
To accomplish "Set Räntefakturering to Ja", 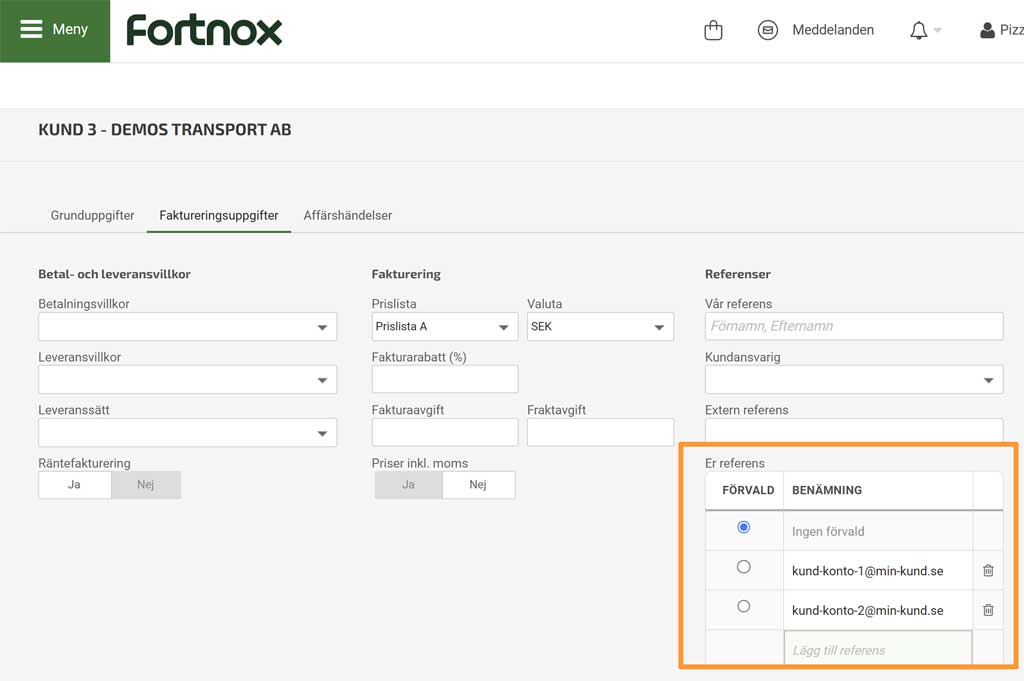I will [74, 485].
